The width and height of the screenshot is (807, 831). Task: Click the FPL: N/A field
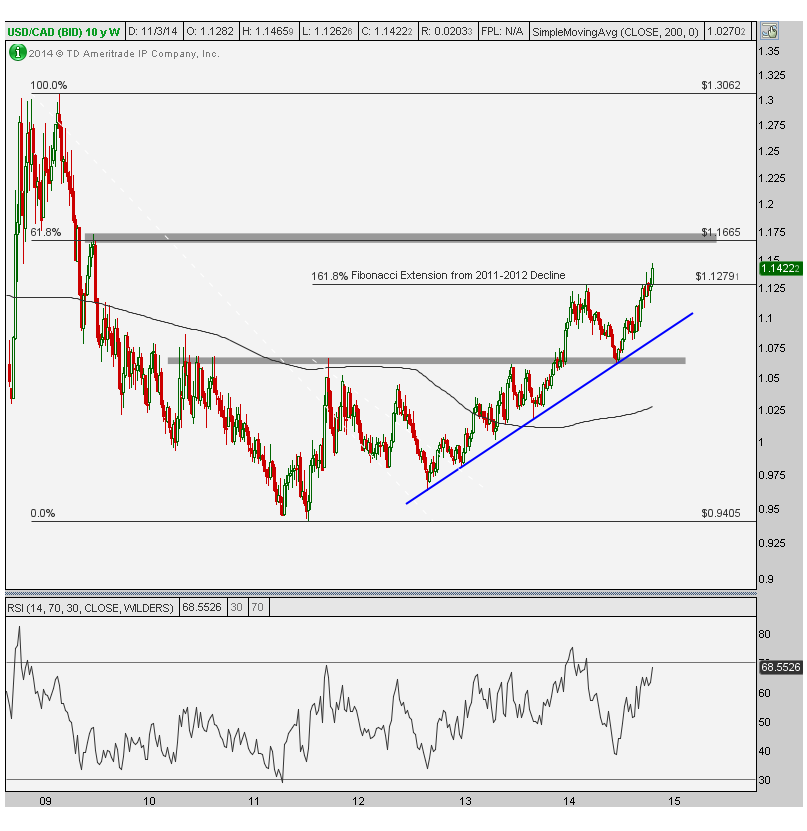[x=502, y=32]
